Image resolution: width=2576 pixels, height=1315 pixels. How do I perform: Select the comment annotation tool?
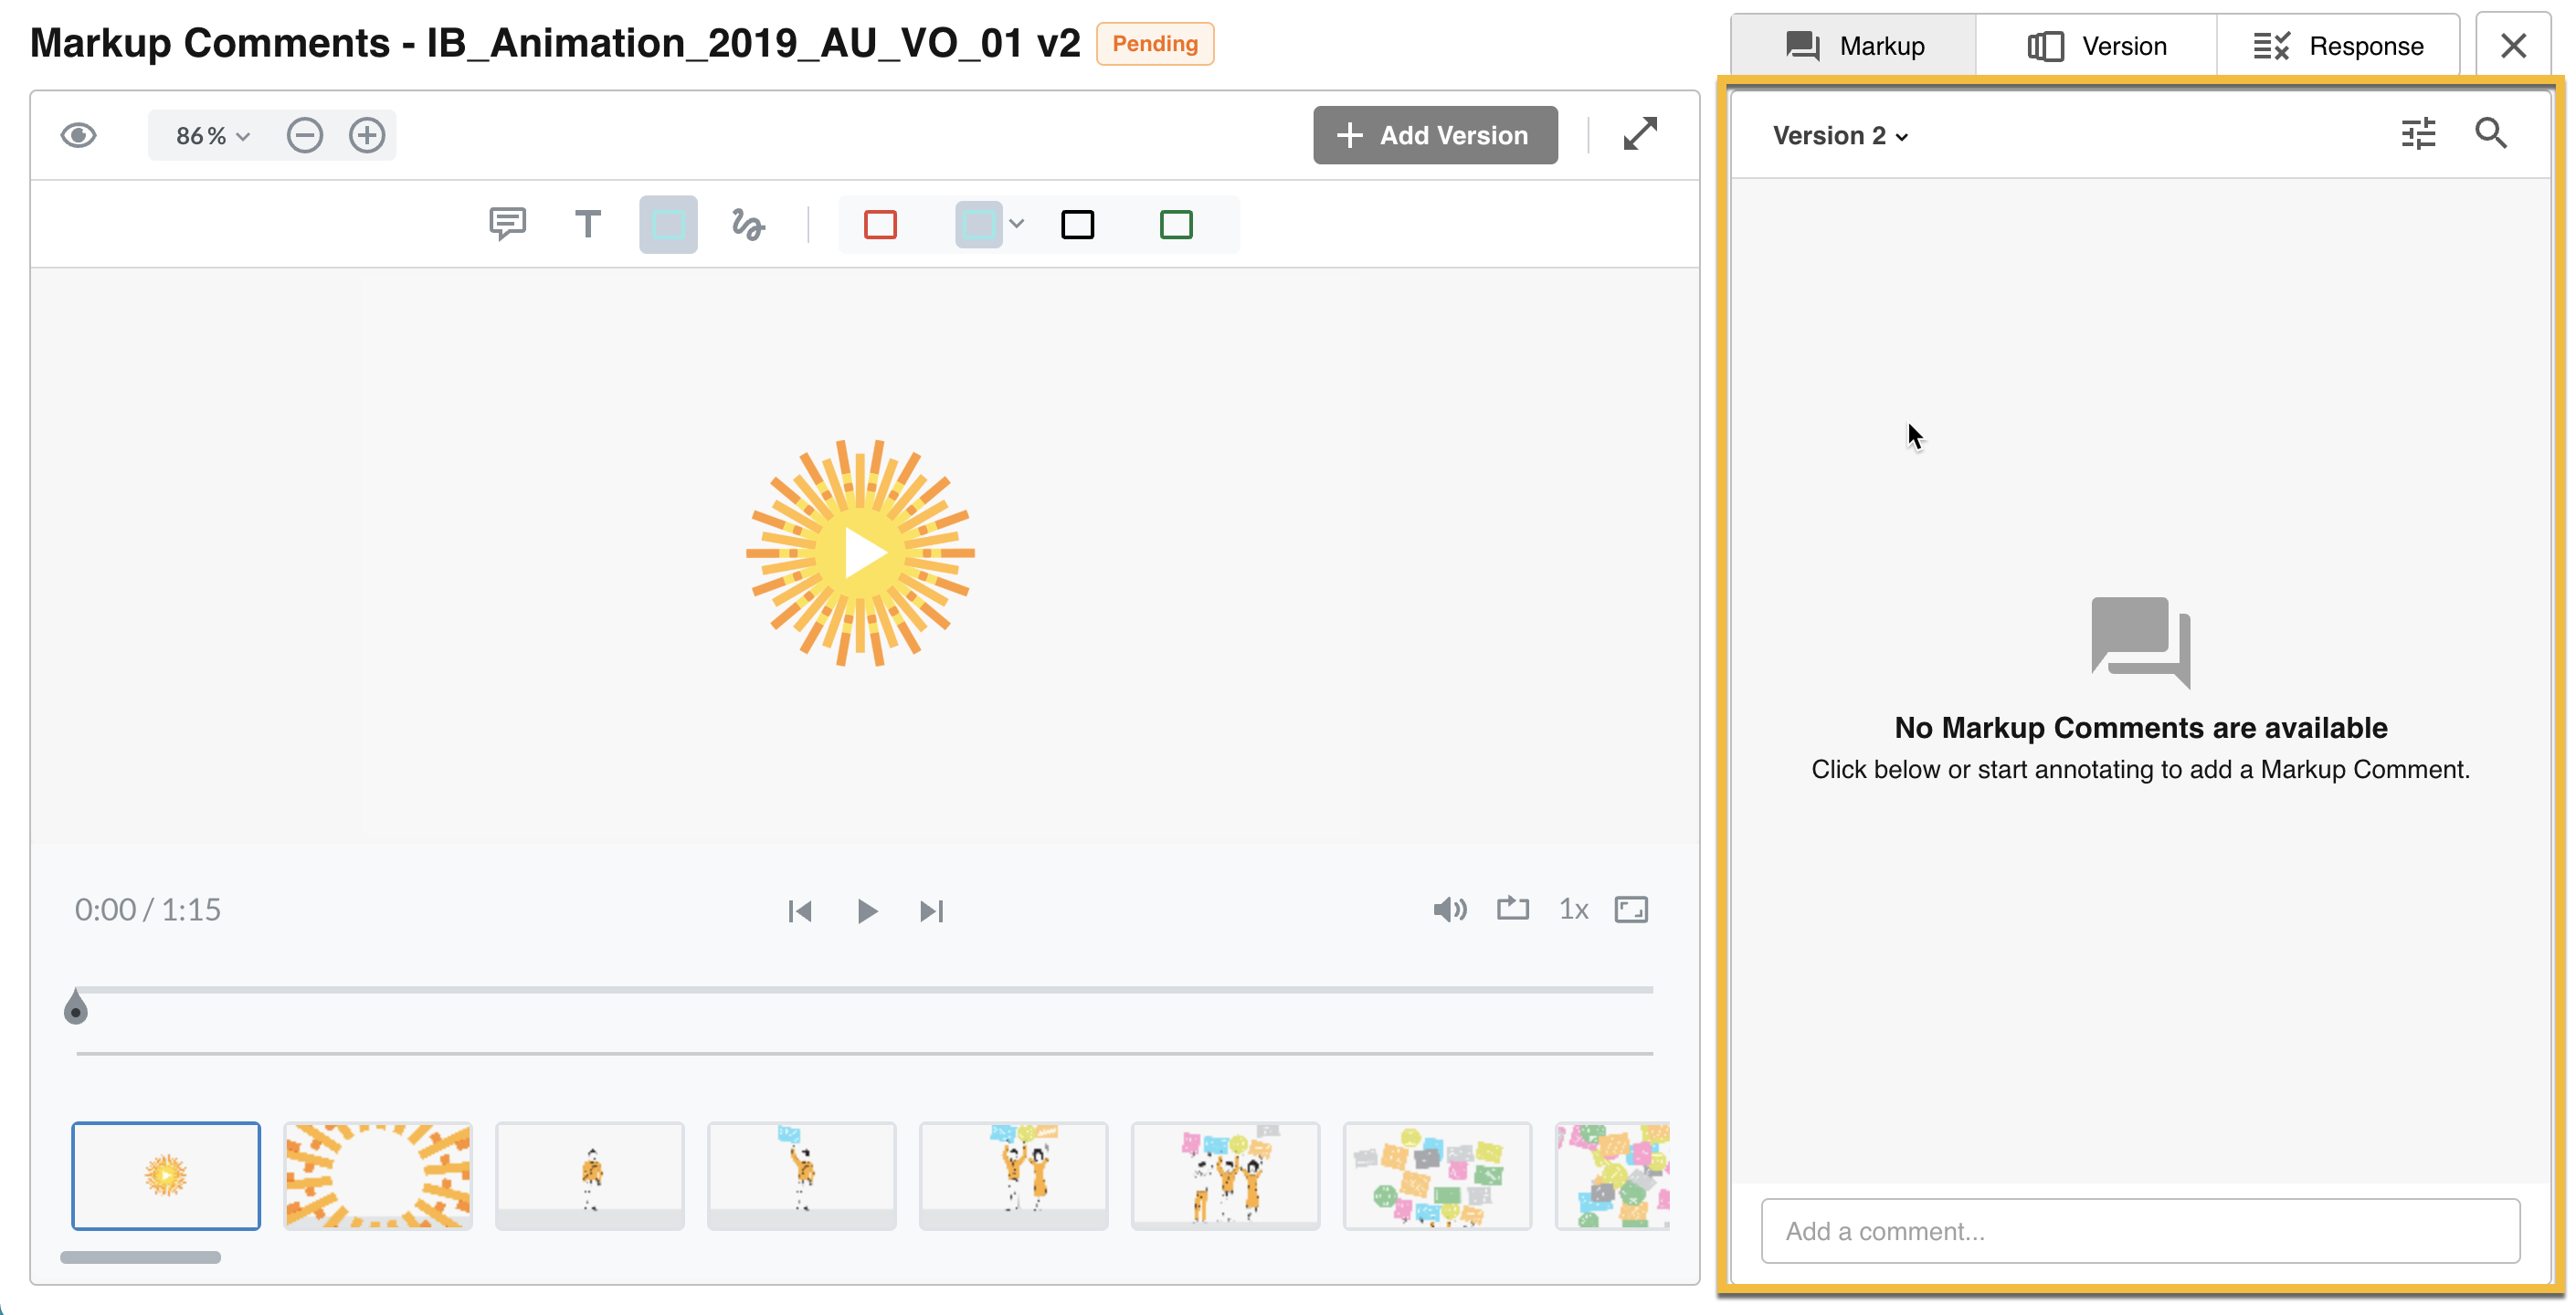[x=507, y=224]
